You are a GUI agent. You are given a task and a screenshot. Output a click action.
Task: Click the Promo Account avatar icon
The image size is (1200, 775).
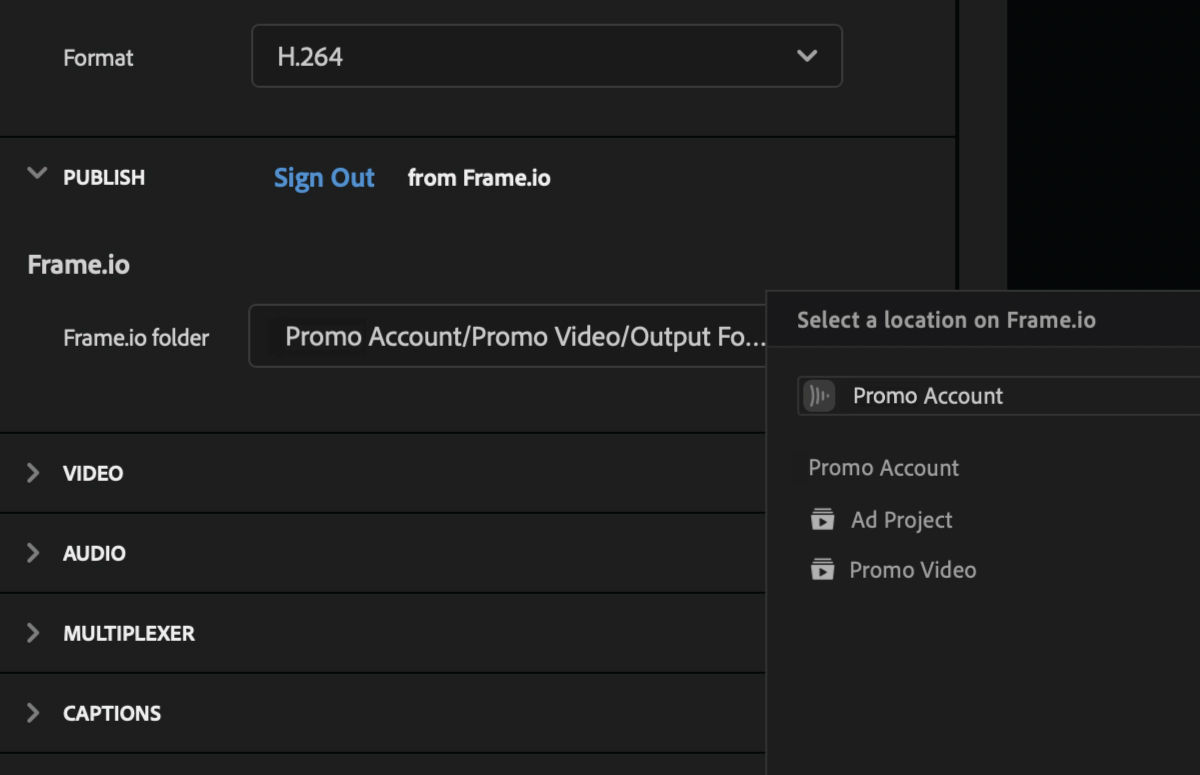tap(817, 395)
